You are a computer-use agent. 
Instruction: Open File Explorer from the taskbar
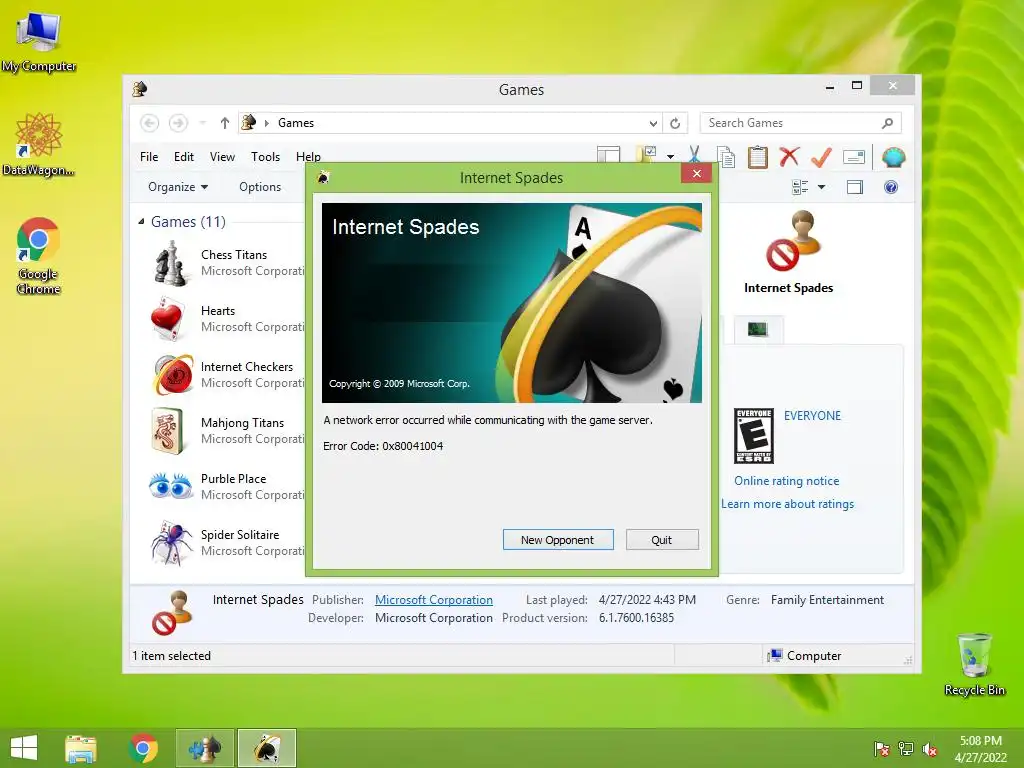pos(81,748)
